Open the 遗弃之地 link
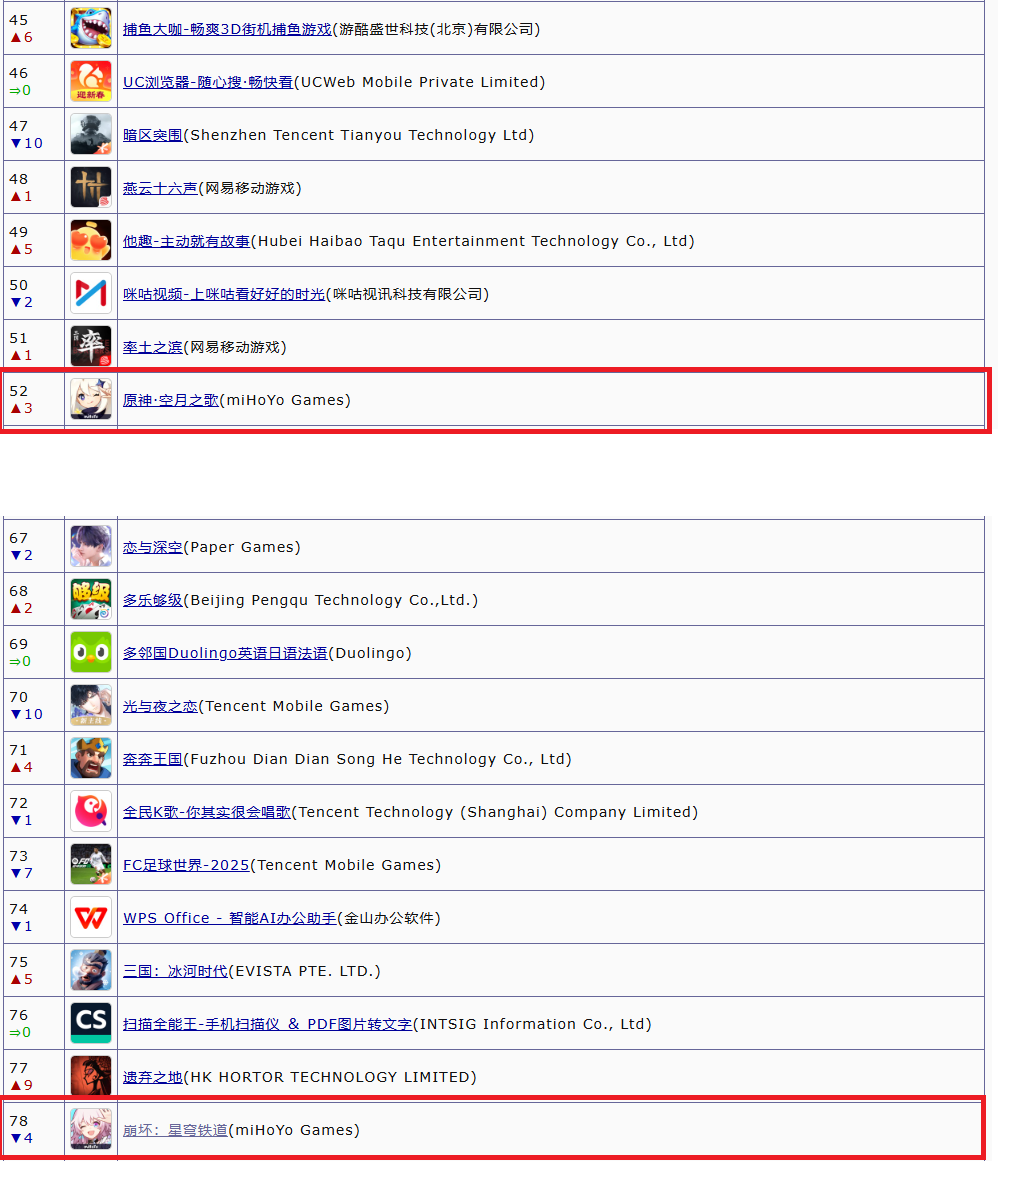This screenshot has width=1012, height=1182. point(153,1077)
